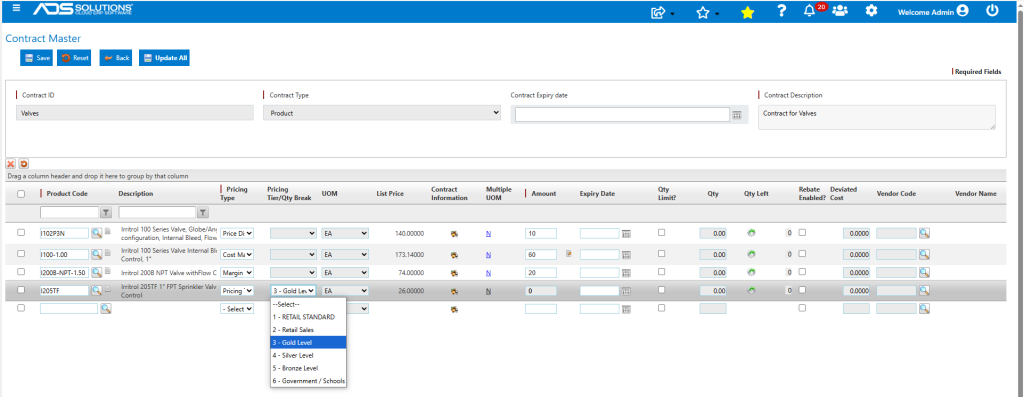Select the row checkbox for I100-1.00
This screenshot has width=1024, height=397.
coord(21,253)
